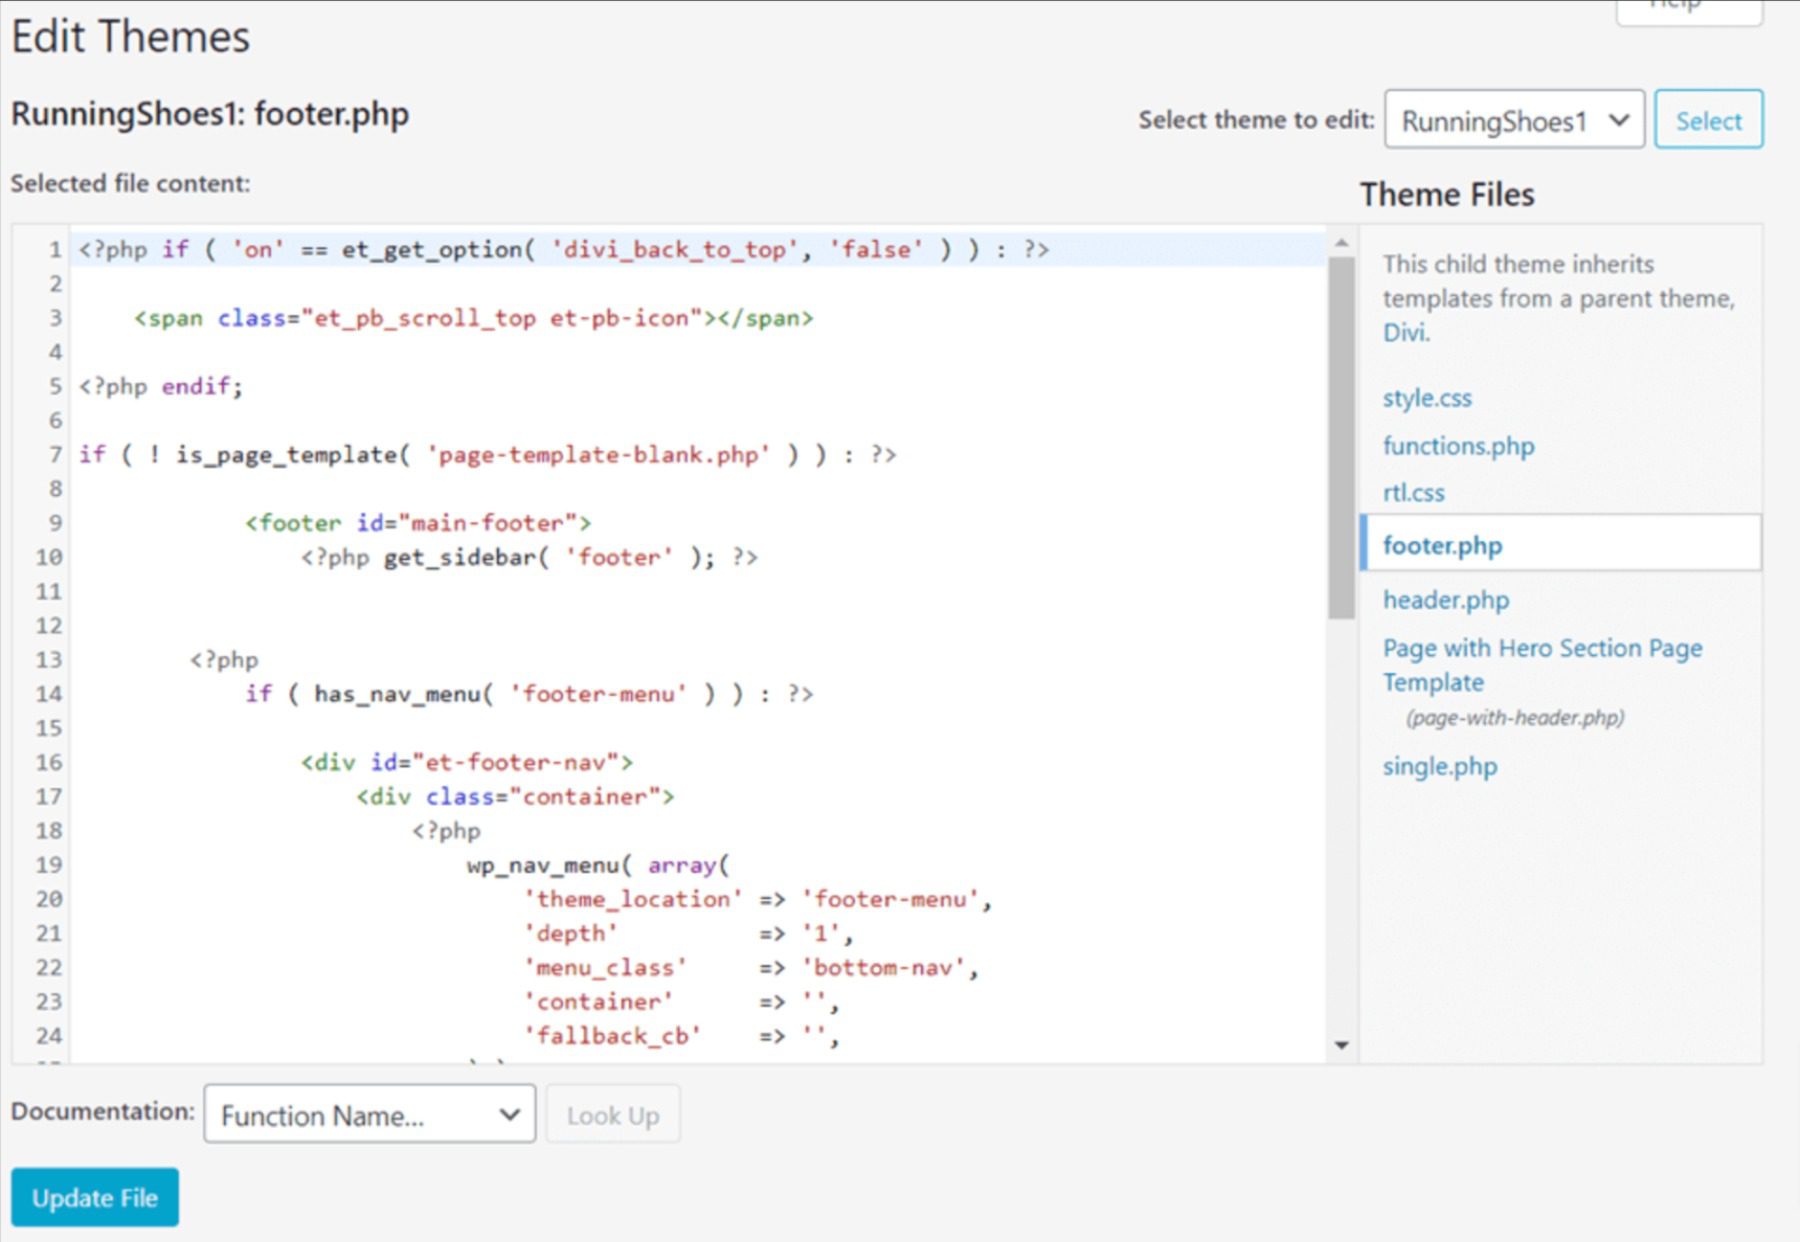Viewport: 1800px width, 1242px height.
Task: Click the Look Up button
Action: (x=613, y=1114)
